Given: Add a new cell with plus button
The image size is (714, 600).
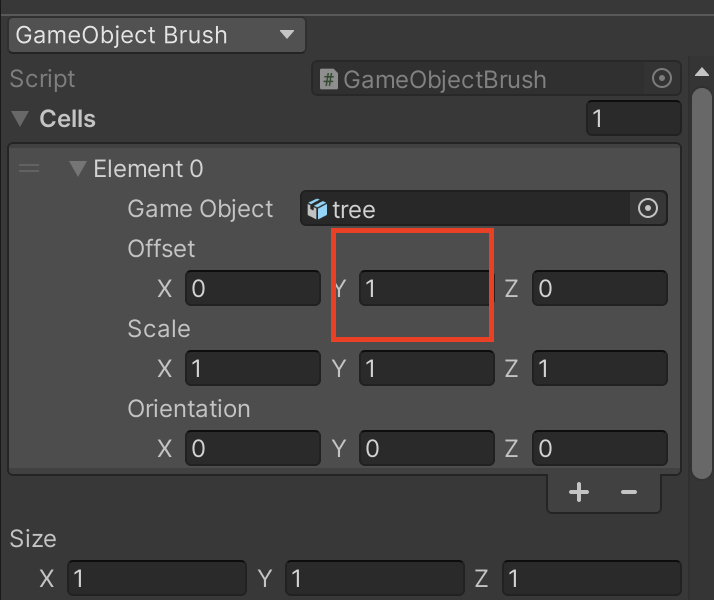Looking at the screenshot, I should coord(578,492).
